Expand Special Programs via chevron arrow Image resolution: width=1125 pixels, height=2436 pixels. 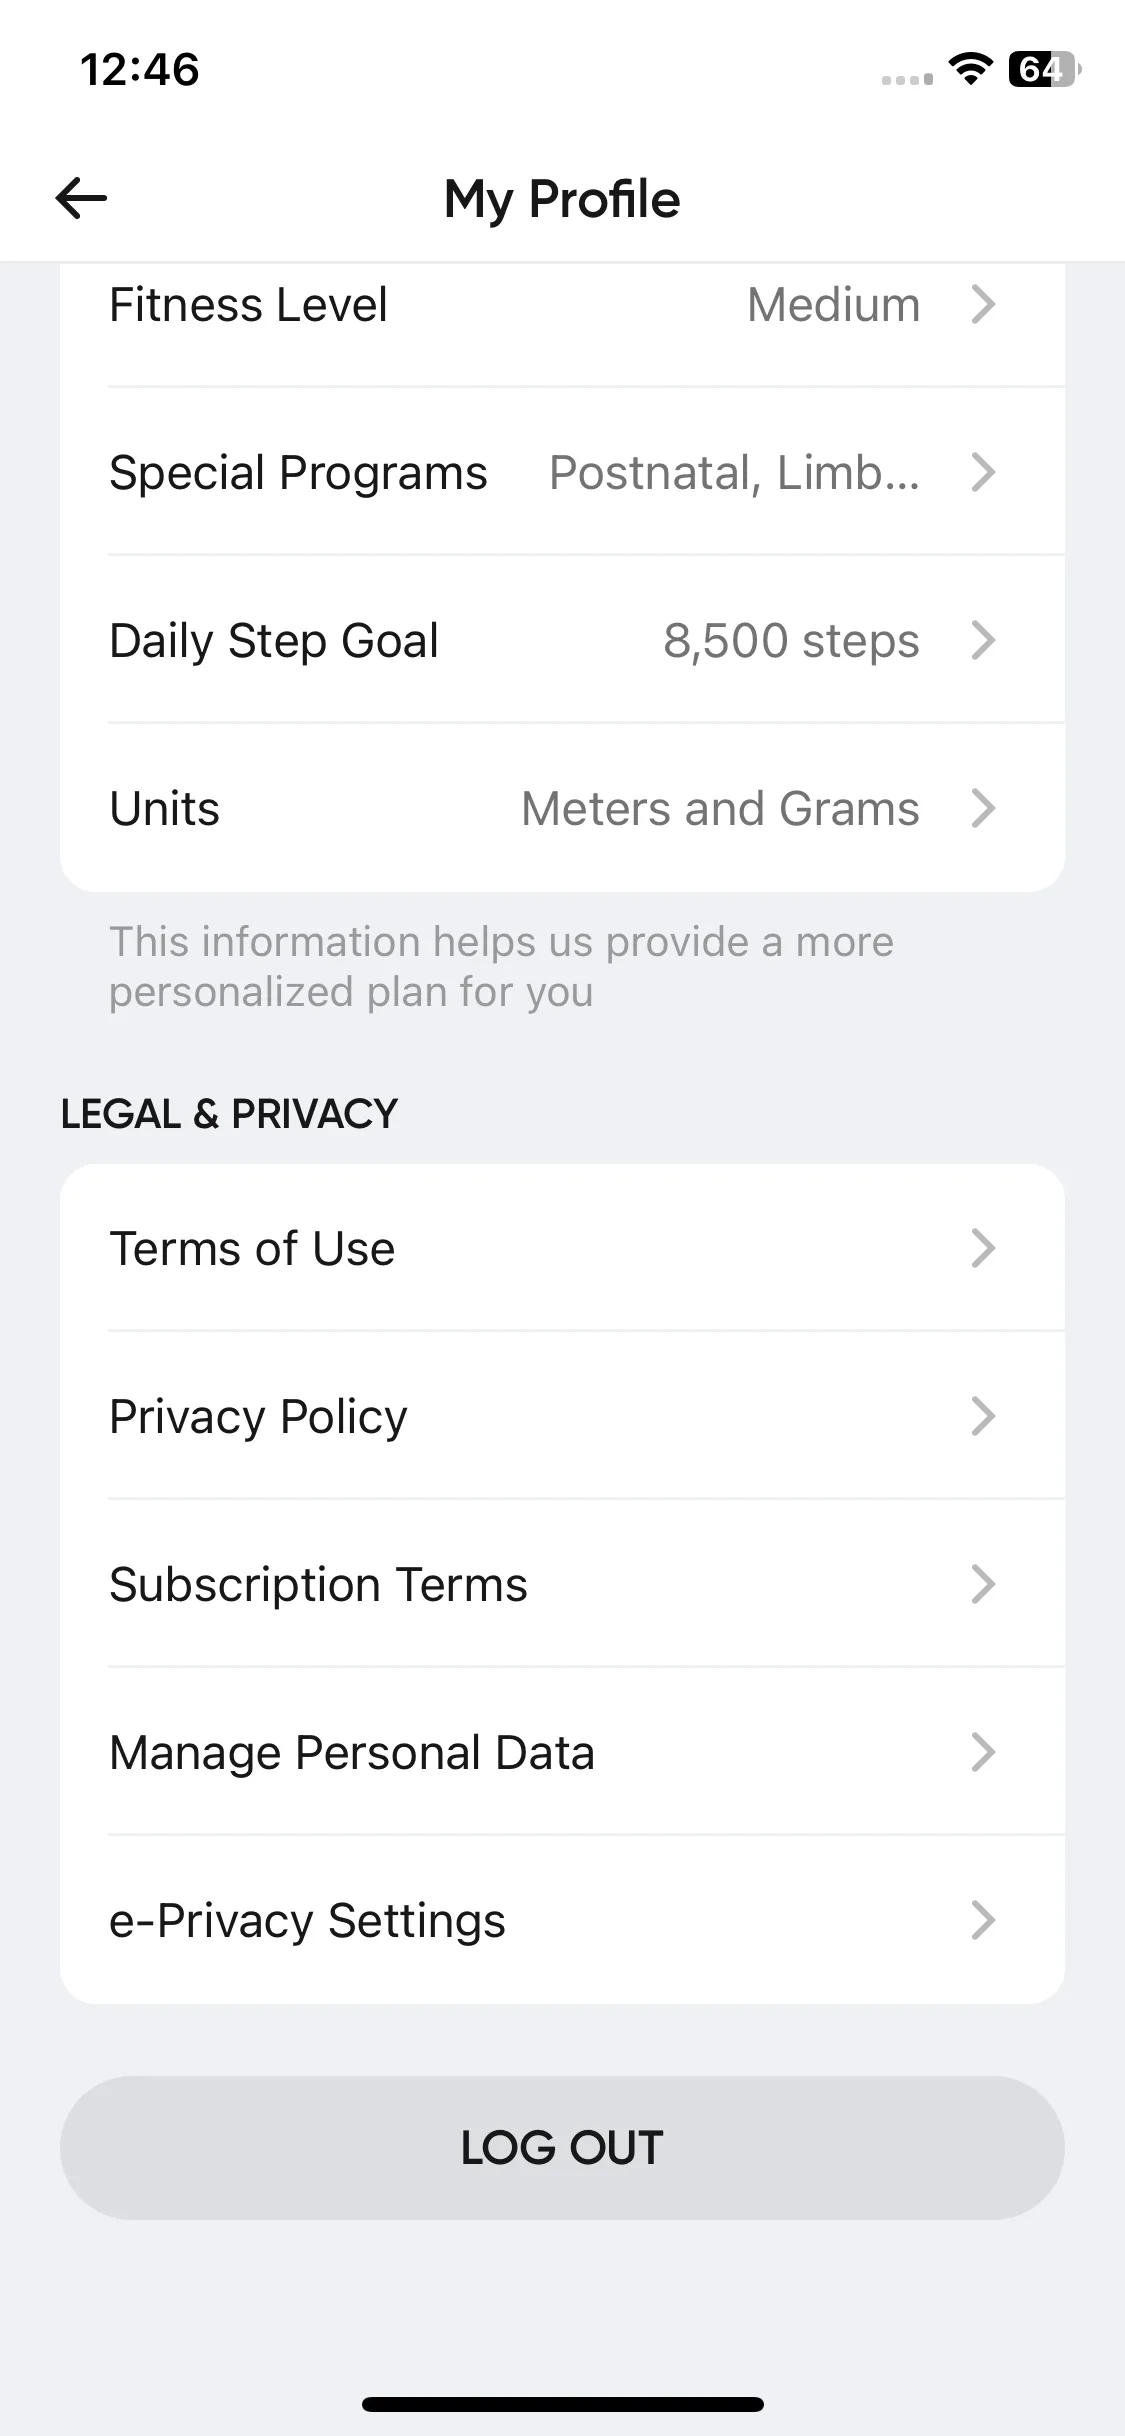click(x=983, y=472)
